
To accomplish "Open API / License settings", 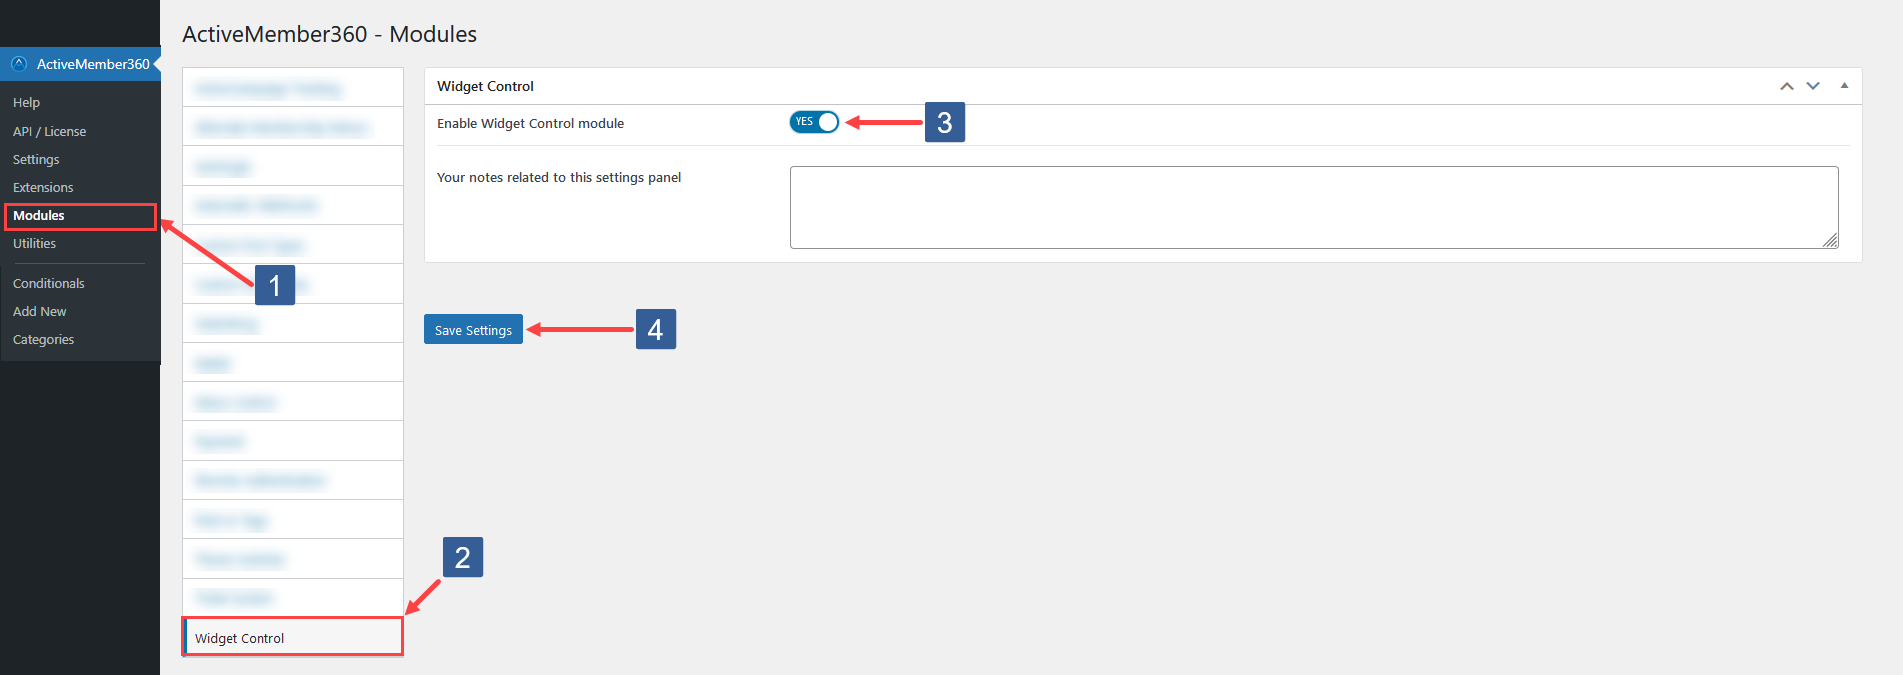I will 49,131.
